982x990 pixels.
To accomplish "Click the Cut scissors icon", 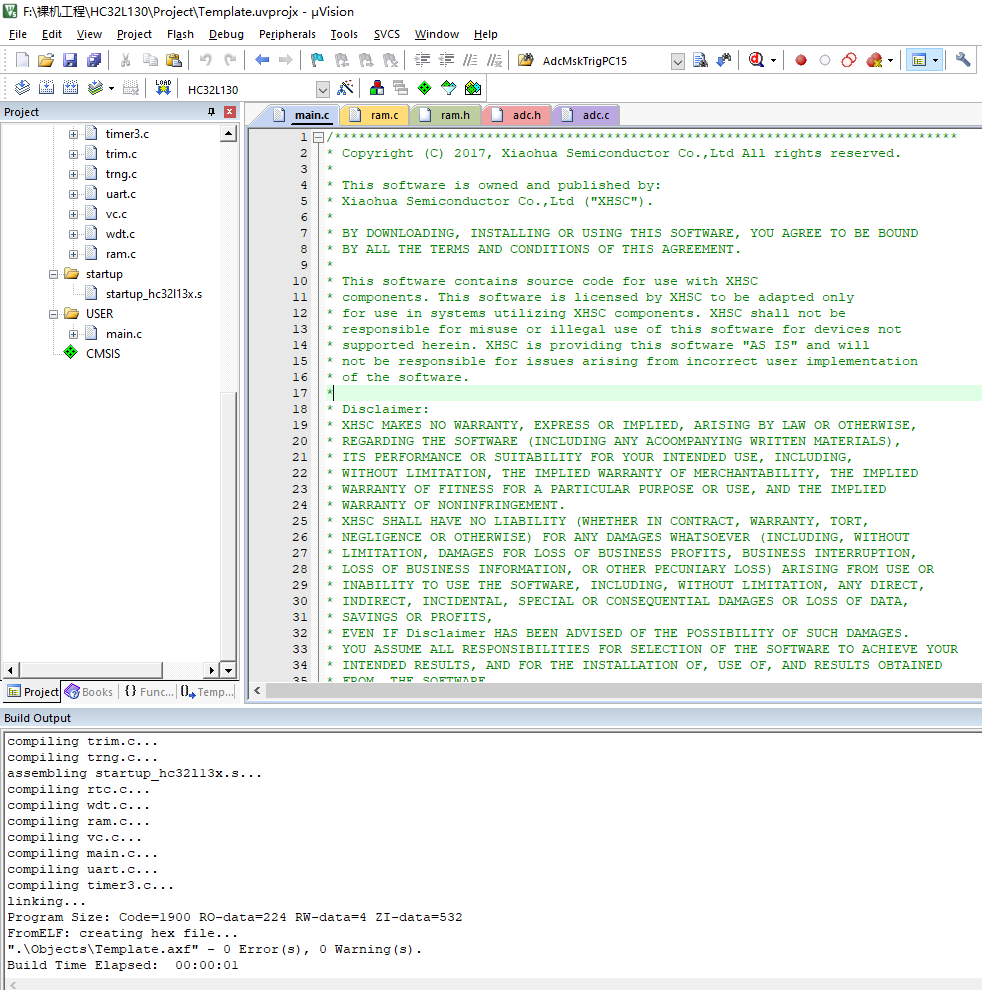I will pos(125,61).
